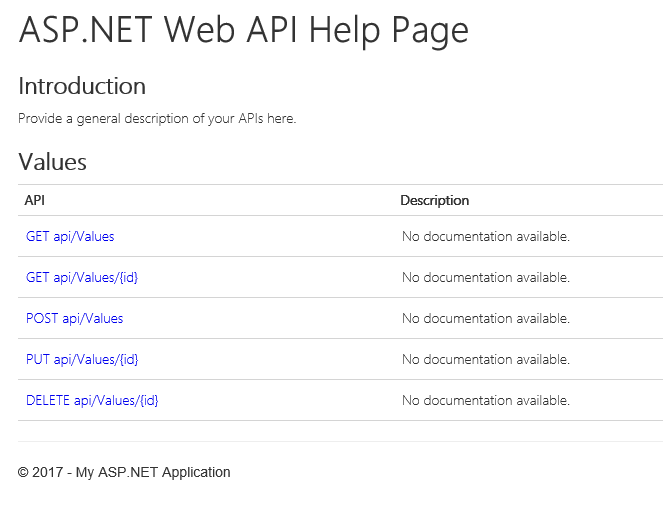Select the POST api/Values link

coord(74,319)
